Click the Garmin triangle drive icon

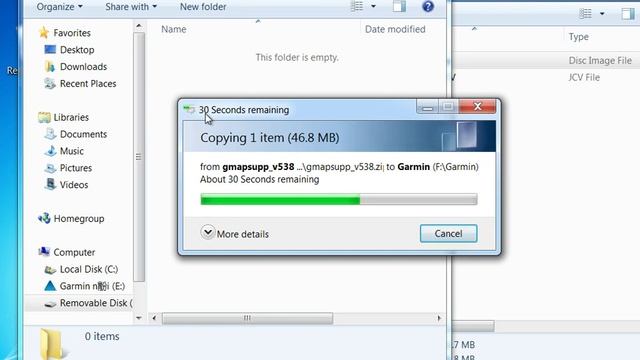tap(50, 286)
